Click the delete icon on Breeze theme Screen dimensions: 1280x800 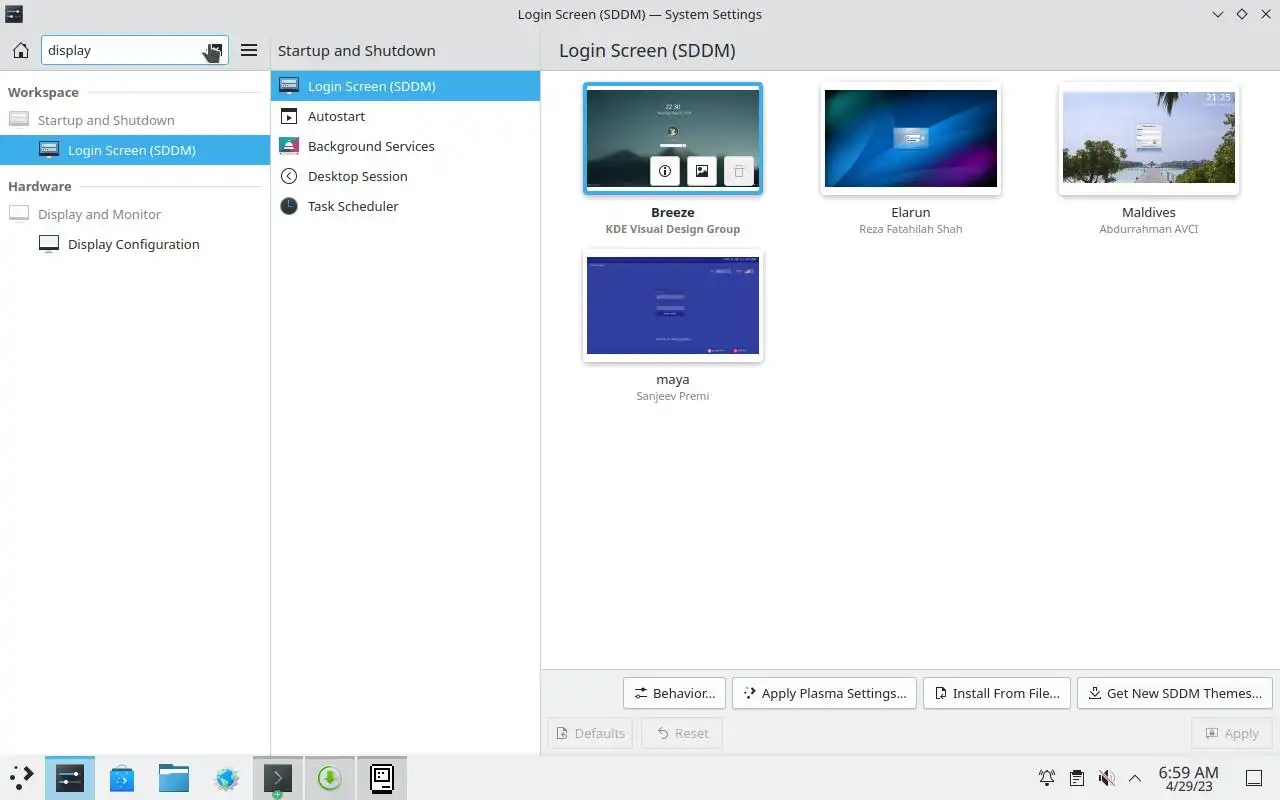[739, 171]
